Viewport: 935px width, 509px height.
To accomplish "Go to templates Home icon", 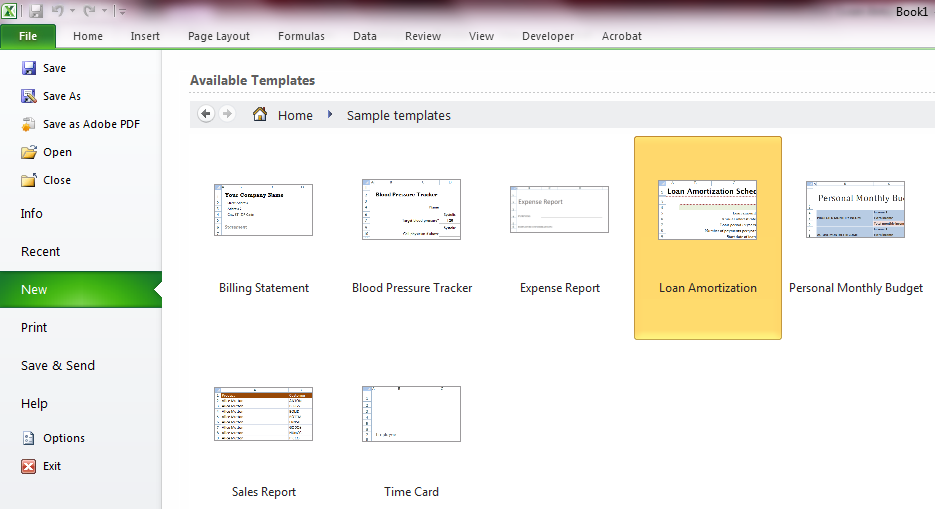I will coord(260,115).
